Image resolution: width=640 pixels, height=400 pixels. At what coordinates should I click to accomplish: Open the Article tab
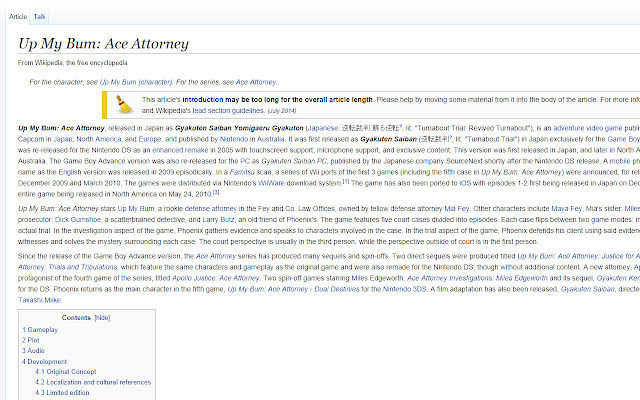(x=18, y=17)
